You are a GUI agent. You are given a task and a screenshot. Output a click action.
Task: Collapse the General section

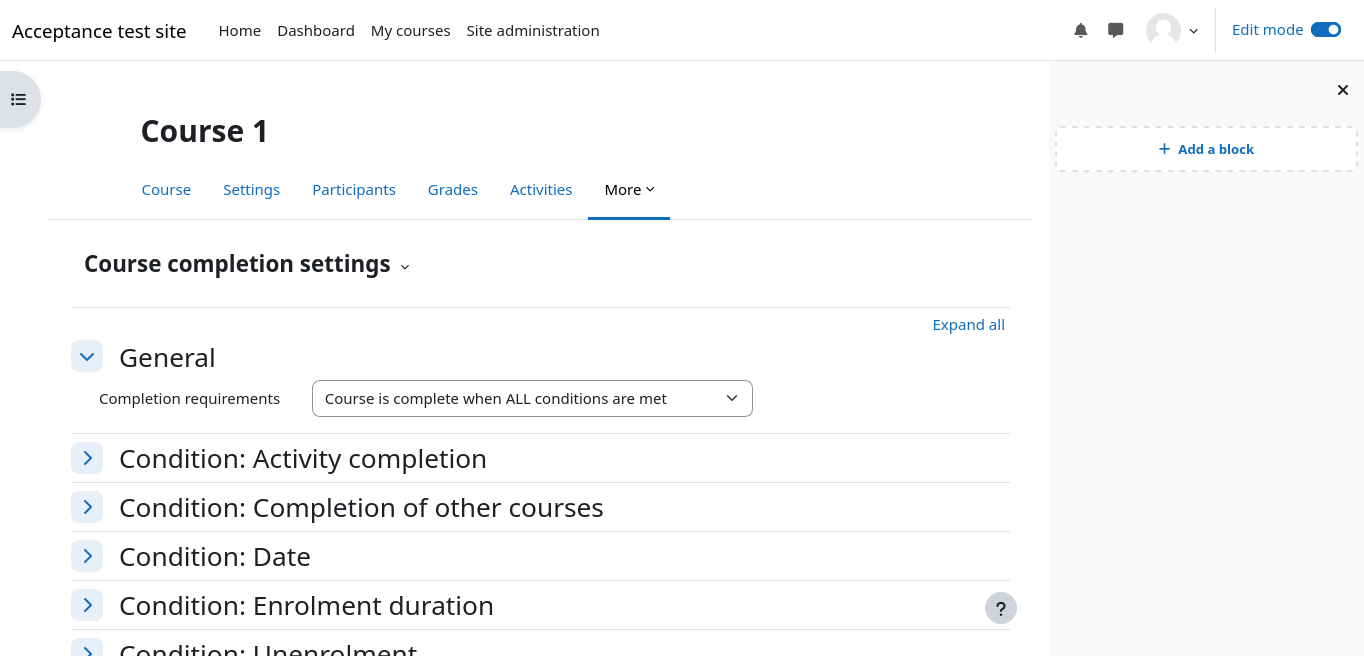(x=87, y=356)
